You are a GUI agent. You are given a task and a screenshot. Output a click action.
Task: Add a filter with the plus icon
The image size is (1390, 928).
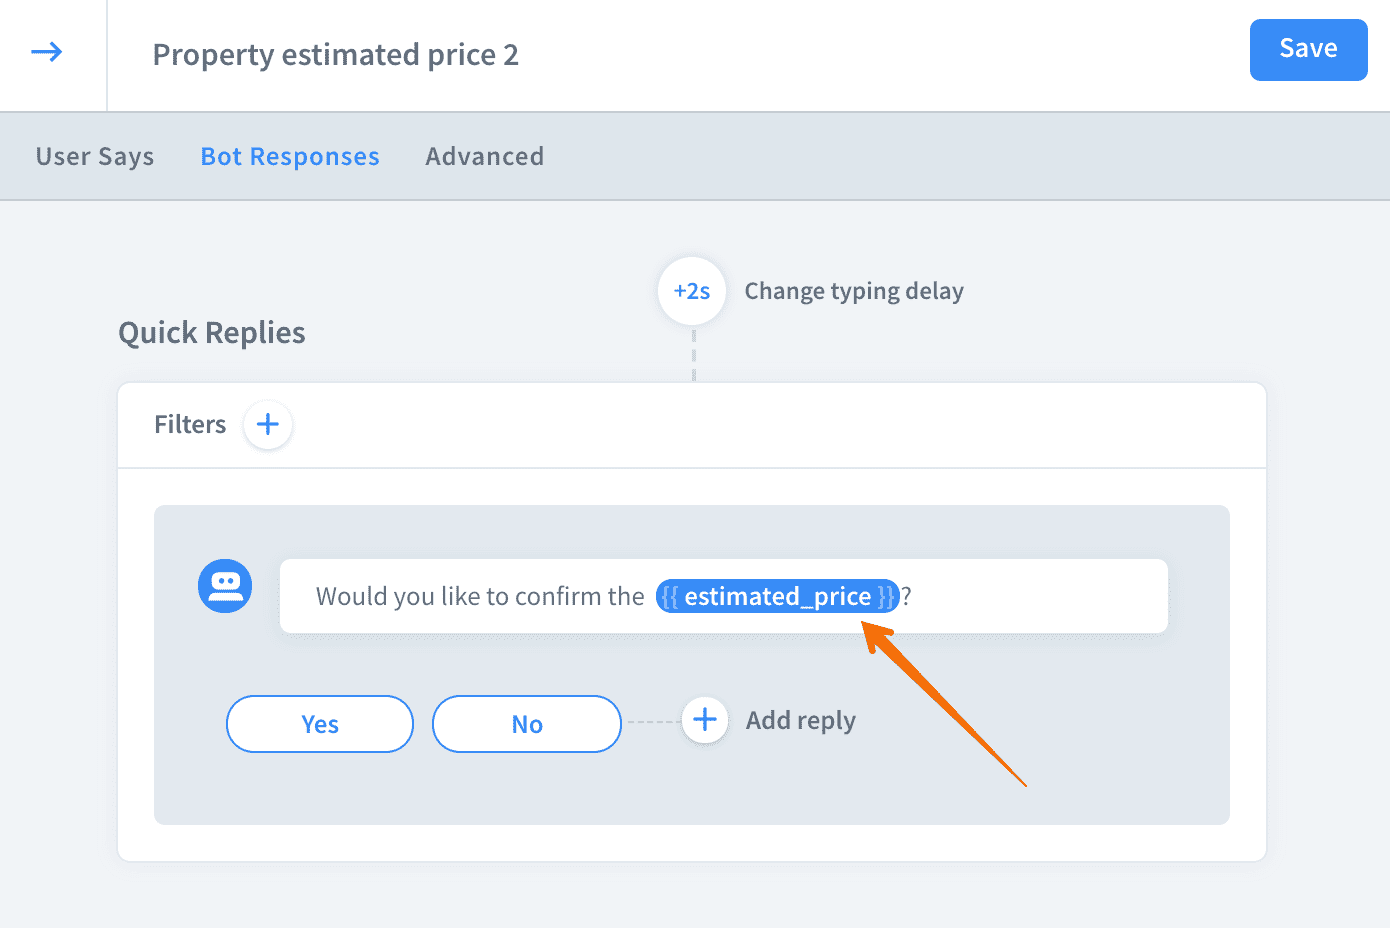pyautogui.click(x=268, y=425)
